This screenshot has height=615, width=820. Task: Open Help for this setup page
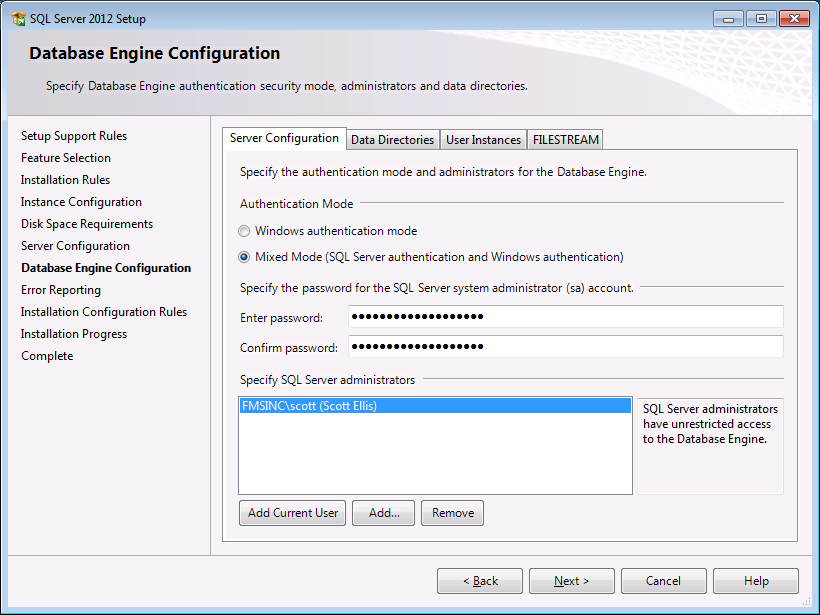click(x=755, y=580)
